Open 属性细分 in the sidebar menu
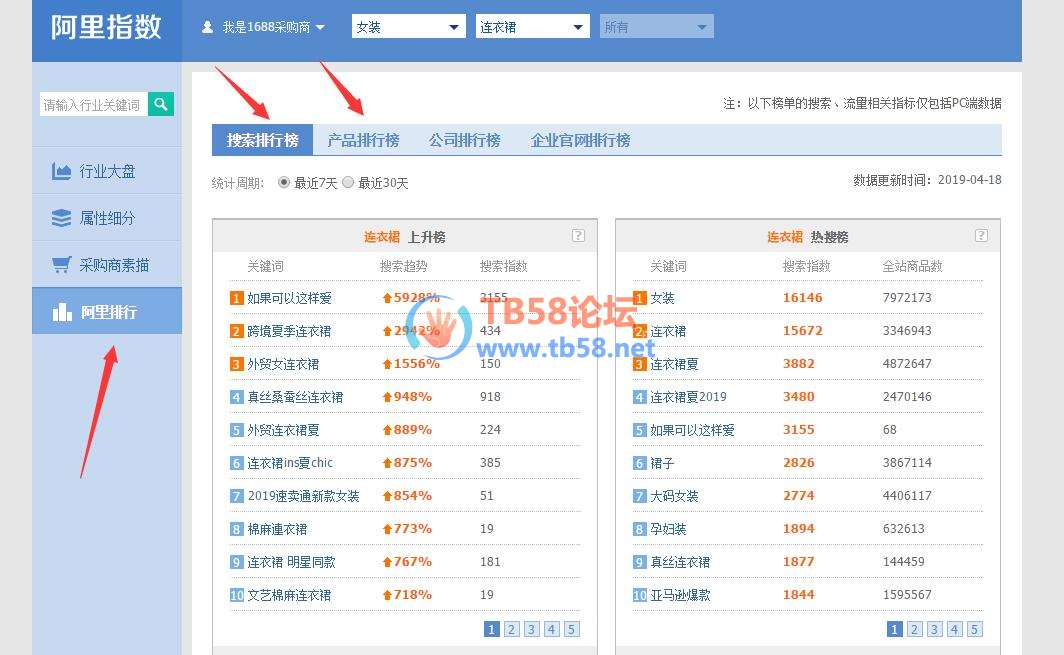 tap(107, 218)
